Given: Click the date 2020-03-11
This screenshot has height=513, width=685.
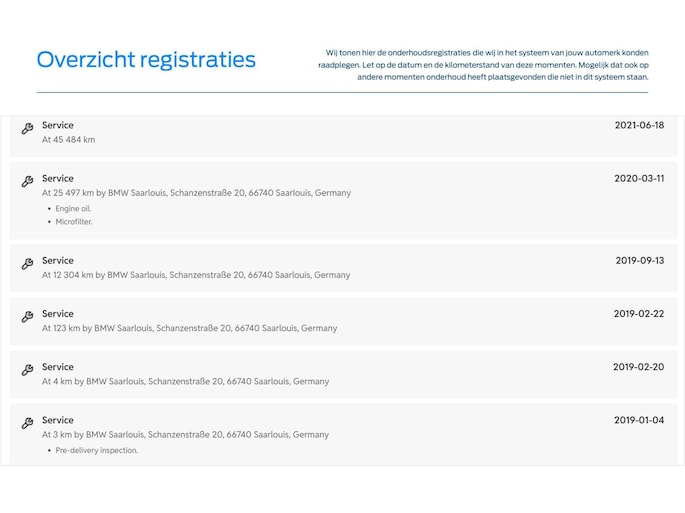Looking at the screenshot, I should (x=639, y=178).
